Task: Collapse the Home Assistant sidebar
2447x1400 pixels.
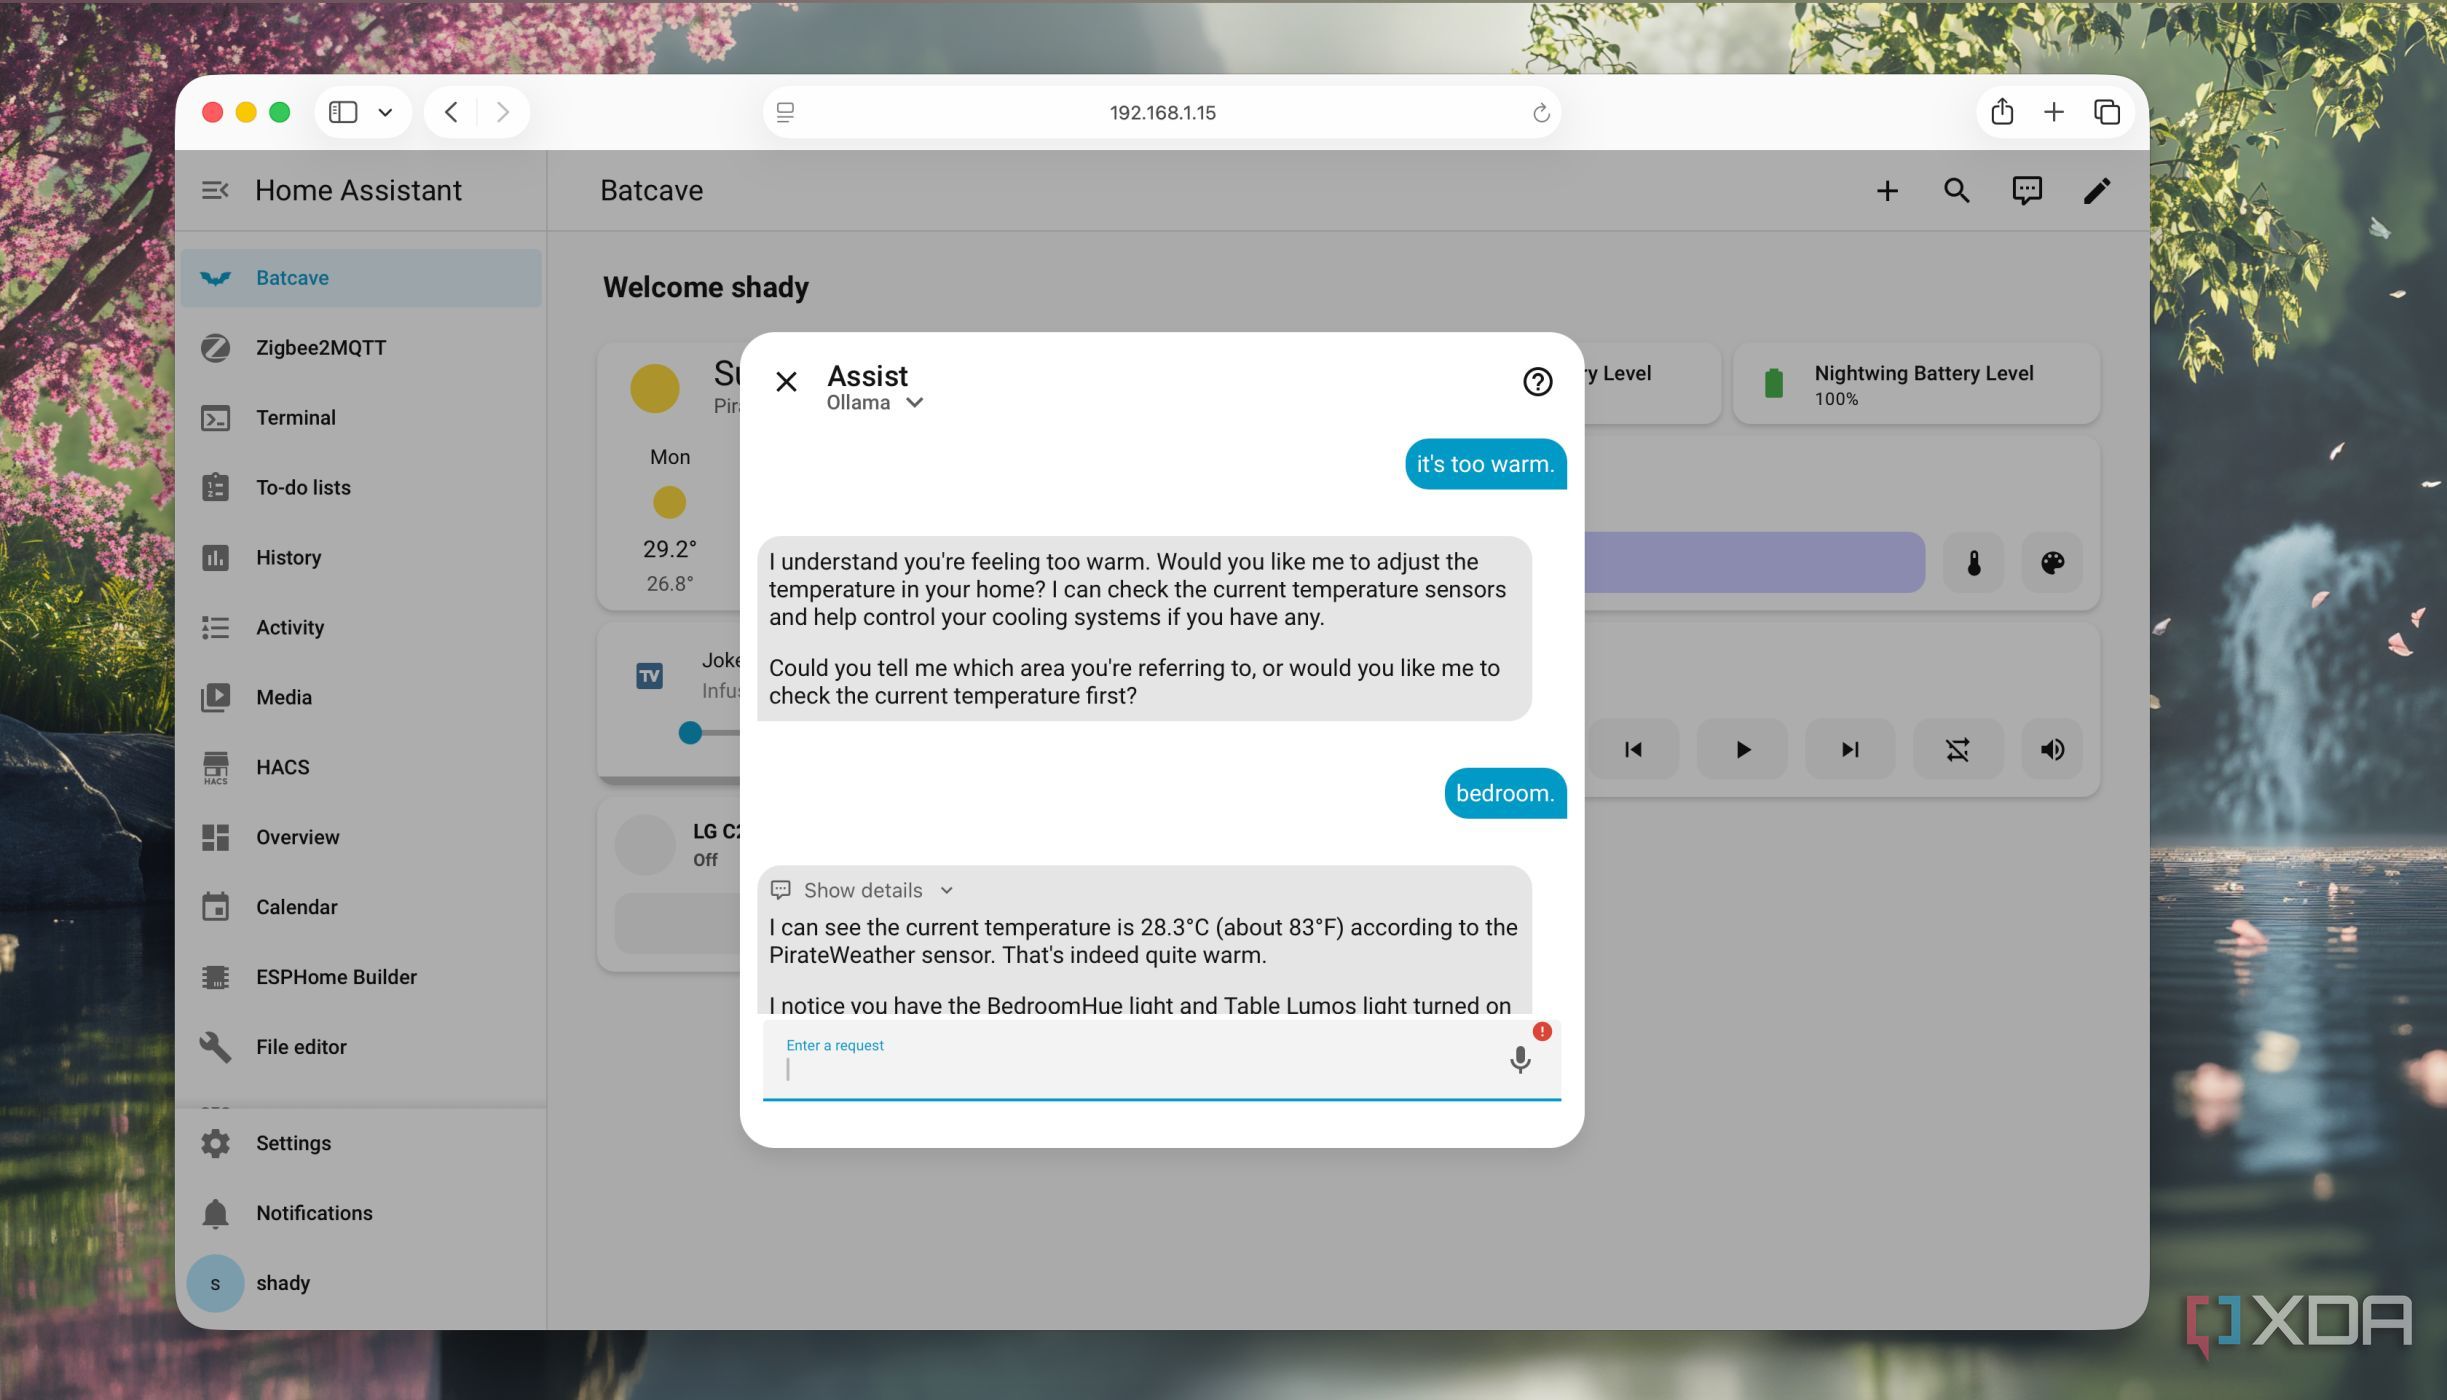Action: pyautogui.click(x=214, y=190)
